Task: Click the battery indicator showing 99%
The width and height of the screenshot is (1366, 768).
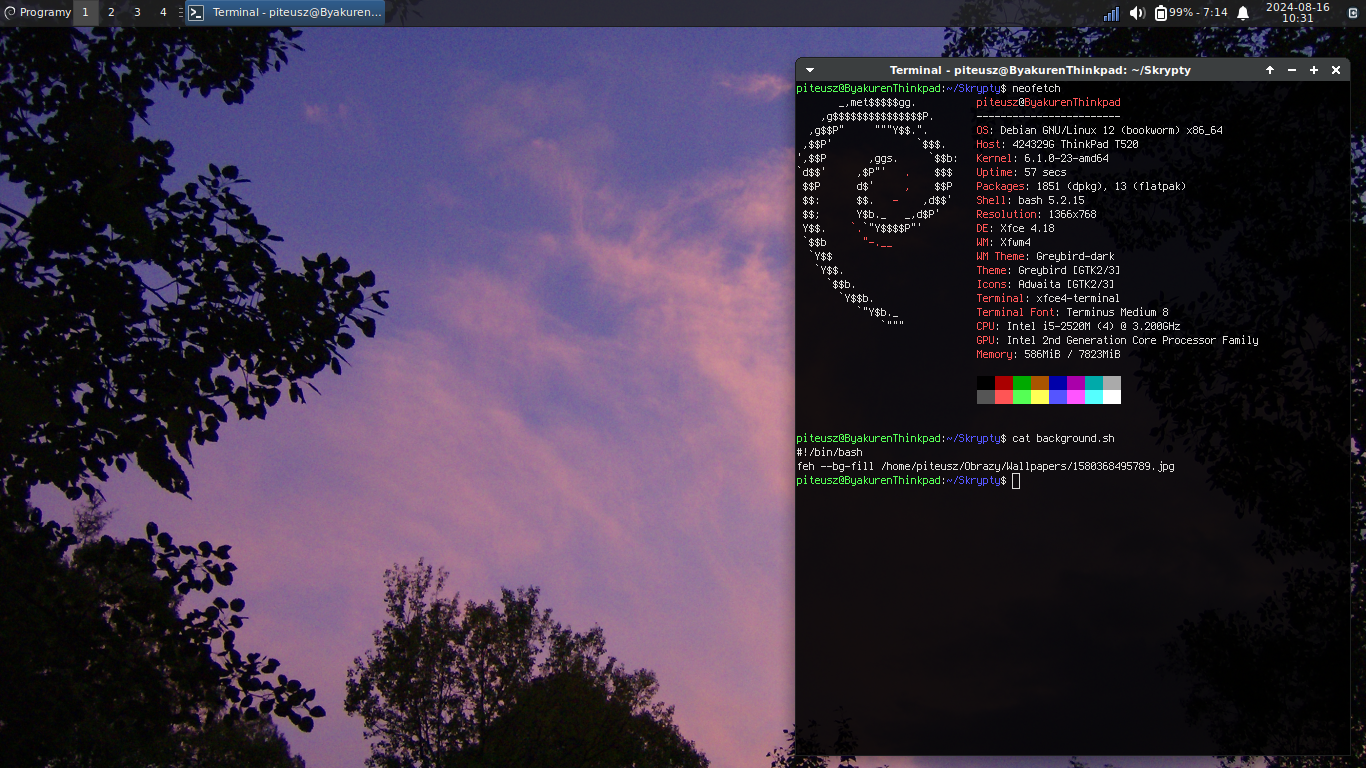Action: point(1190,13)
